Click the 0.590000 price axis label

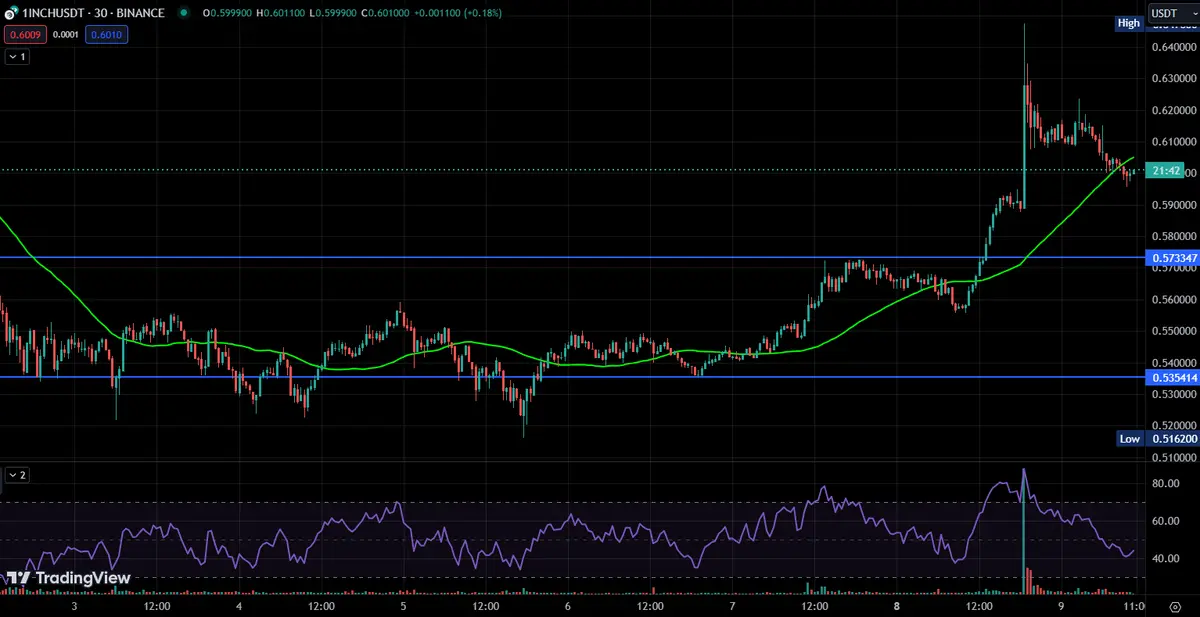(x=1174, y=205)
